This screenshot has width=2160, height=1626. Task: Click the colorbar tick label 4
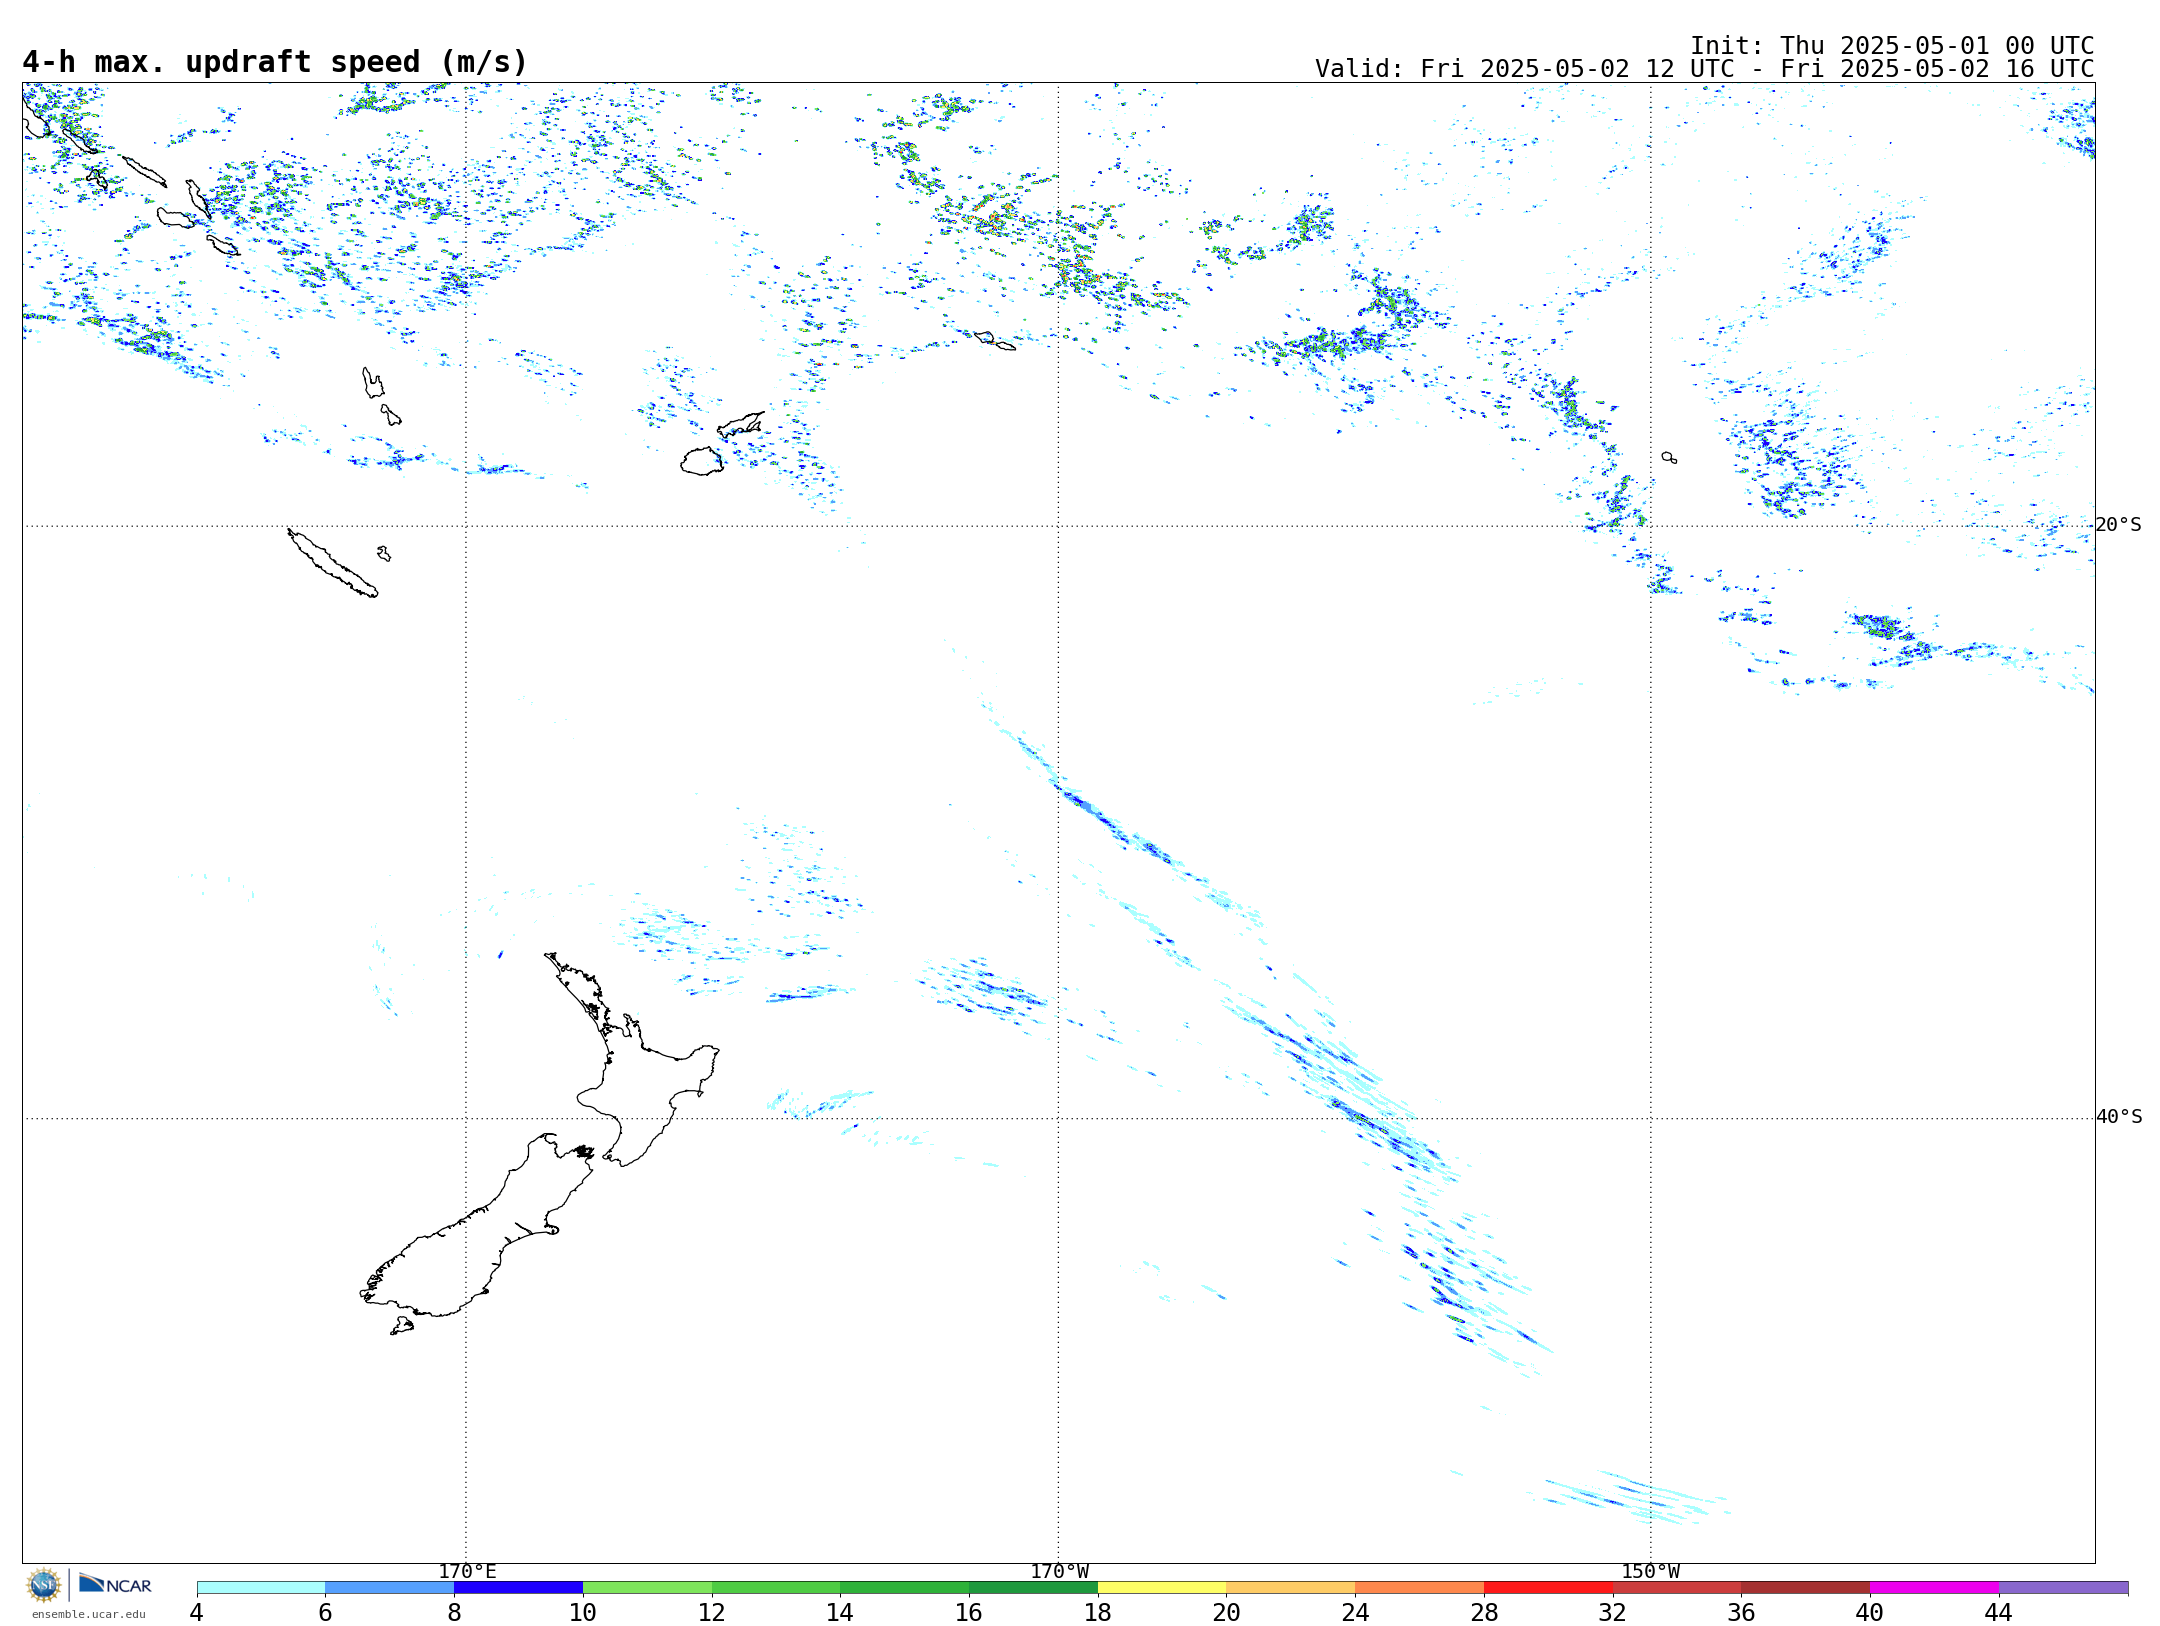197,1612
